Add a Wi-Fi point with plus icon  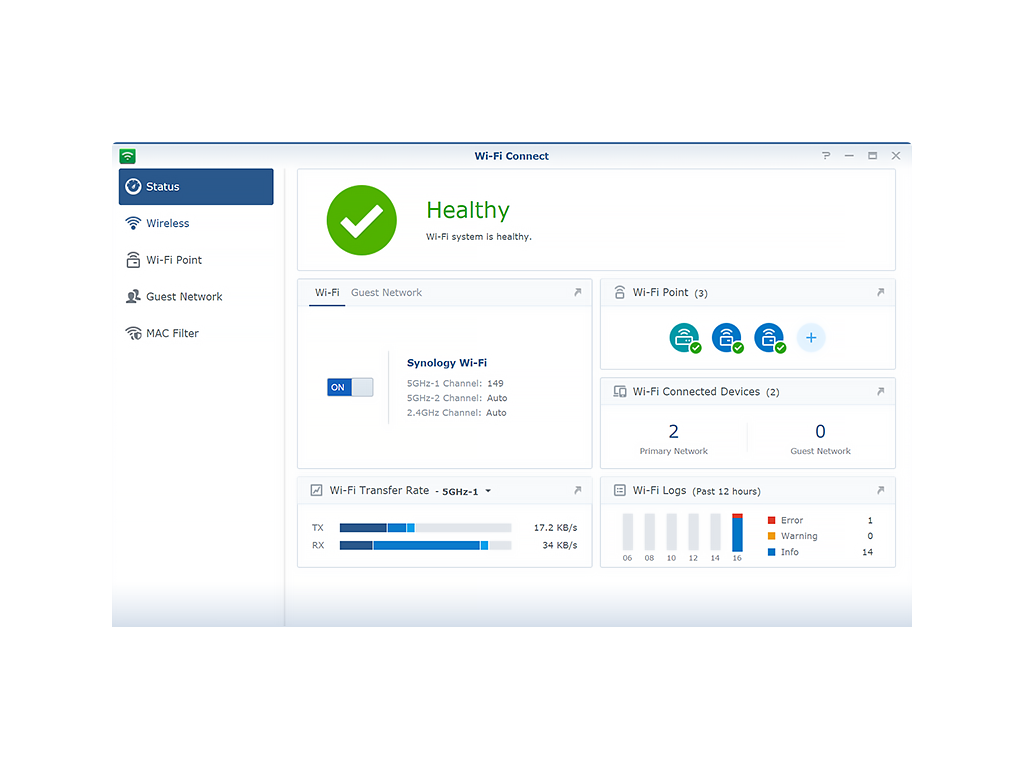[811, 338]
